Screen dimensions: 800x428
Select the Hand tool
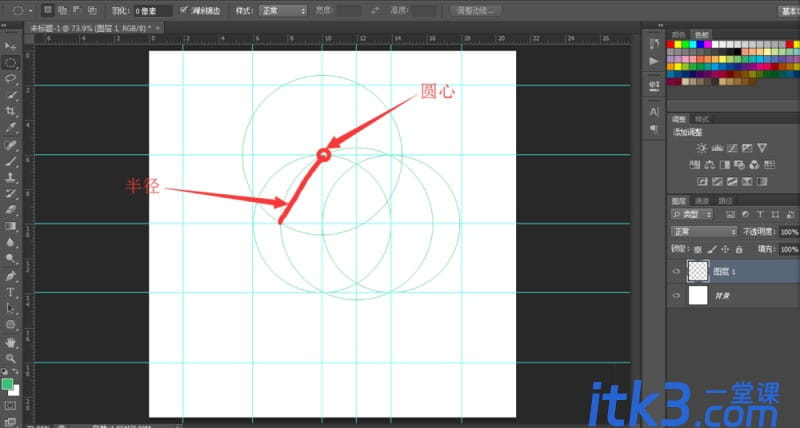tap(10, 342)
